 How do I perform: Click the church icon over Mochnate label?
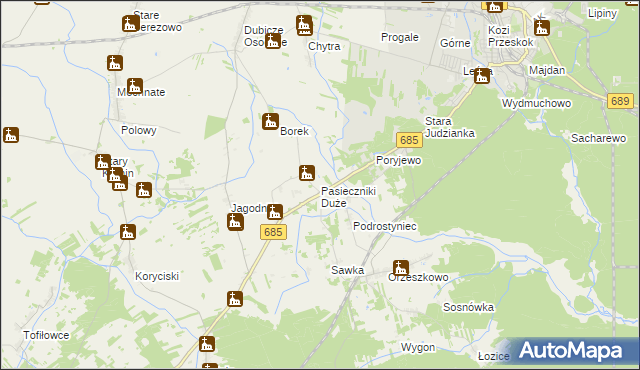135,86
